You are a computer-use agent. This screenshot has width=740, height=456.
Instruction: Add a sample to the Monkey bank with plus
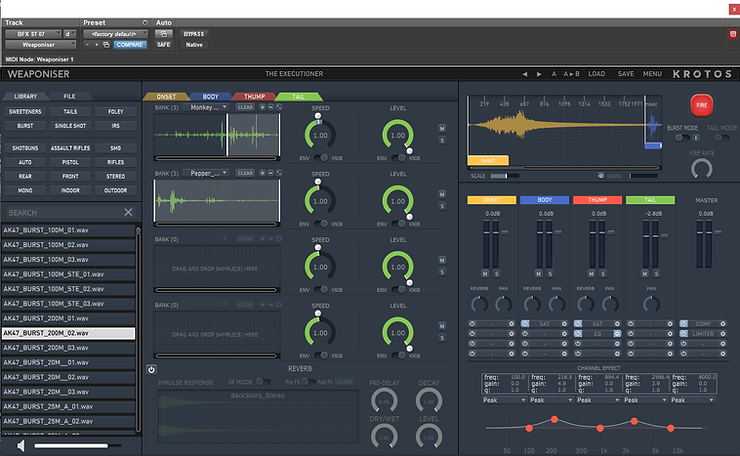click(262, 107)
